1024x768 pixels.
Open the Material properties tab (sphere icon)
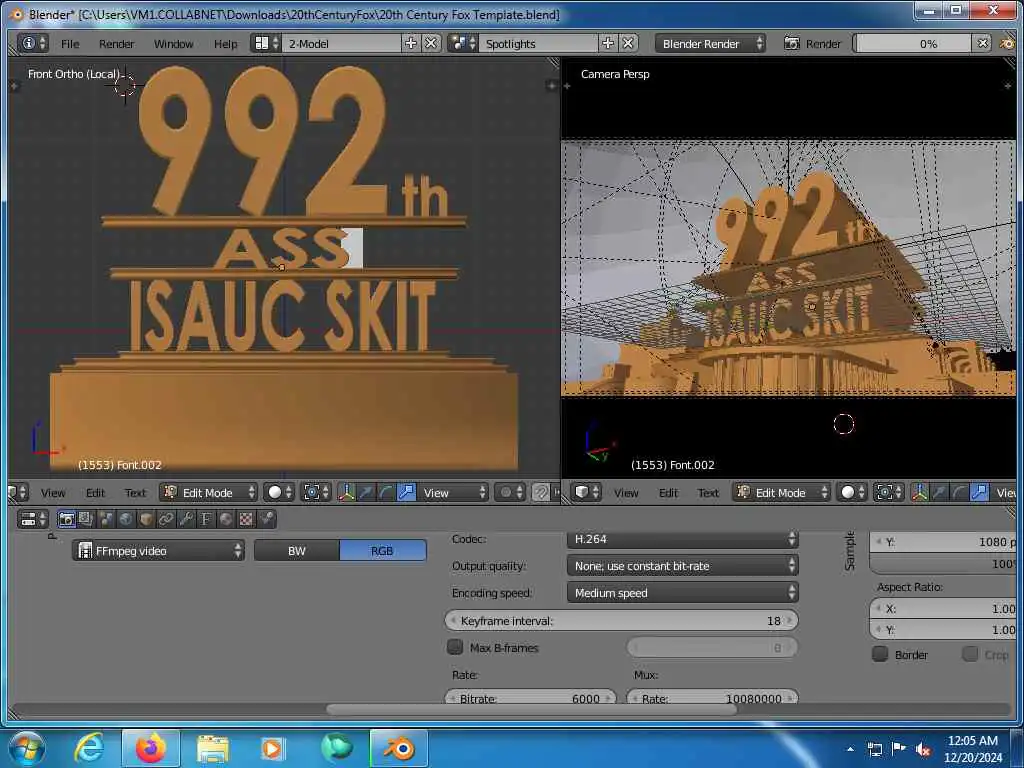[226, 519]
